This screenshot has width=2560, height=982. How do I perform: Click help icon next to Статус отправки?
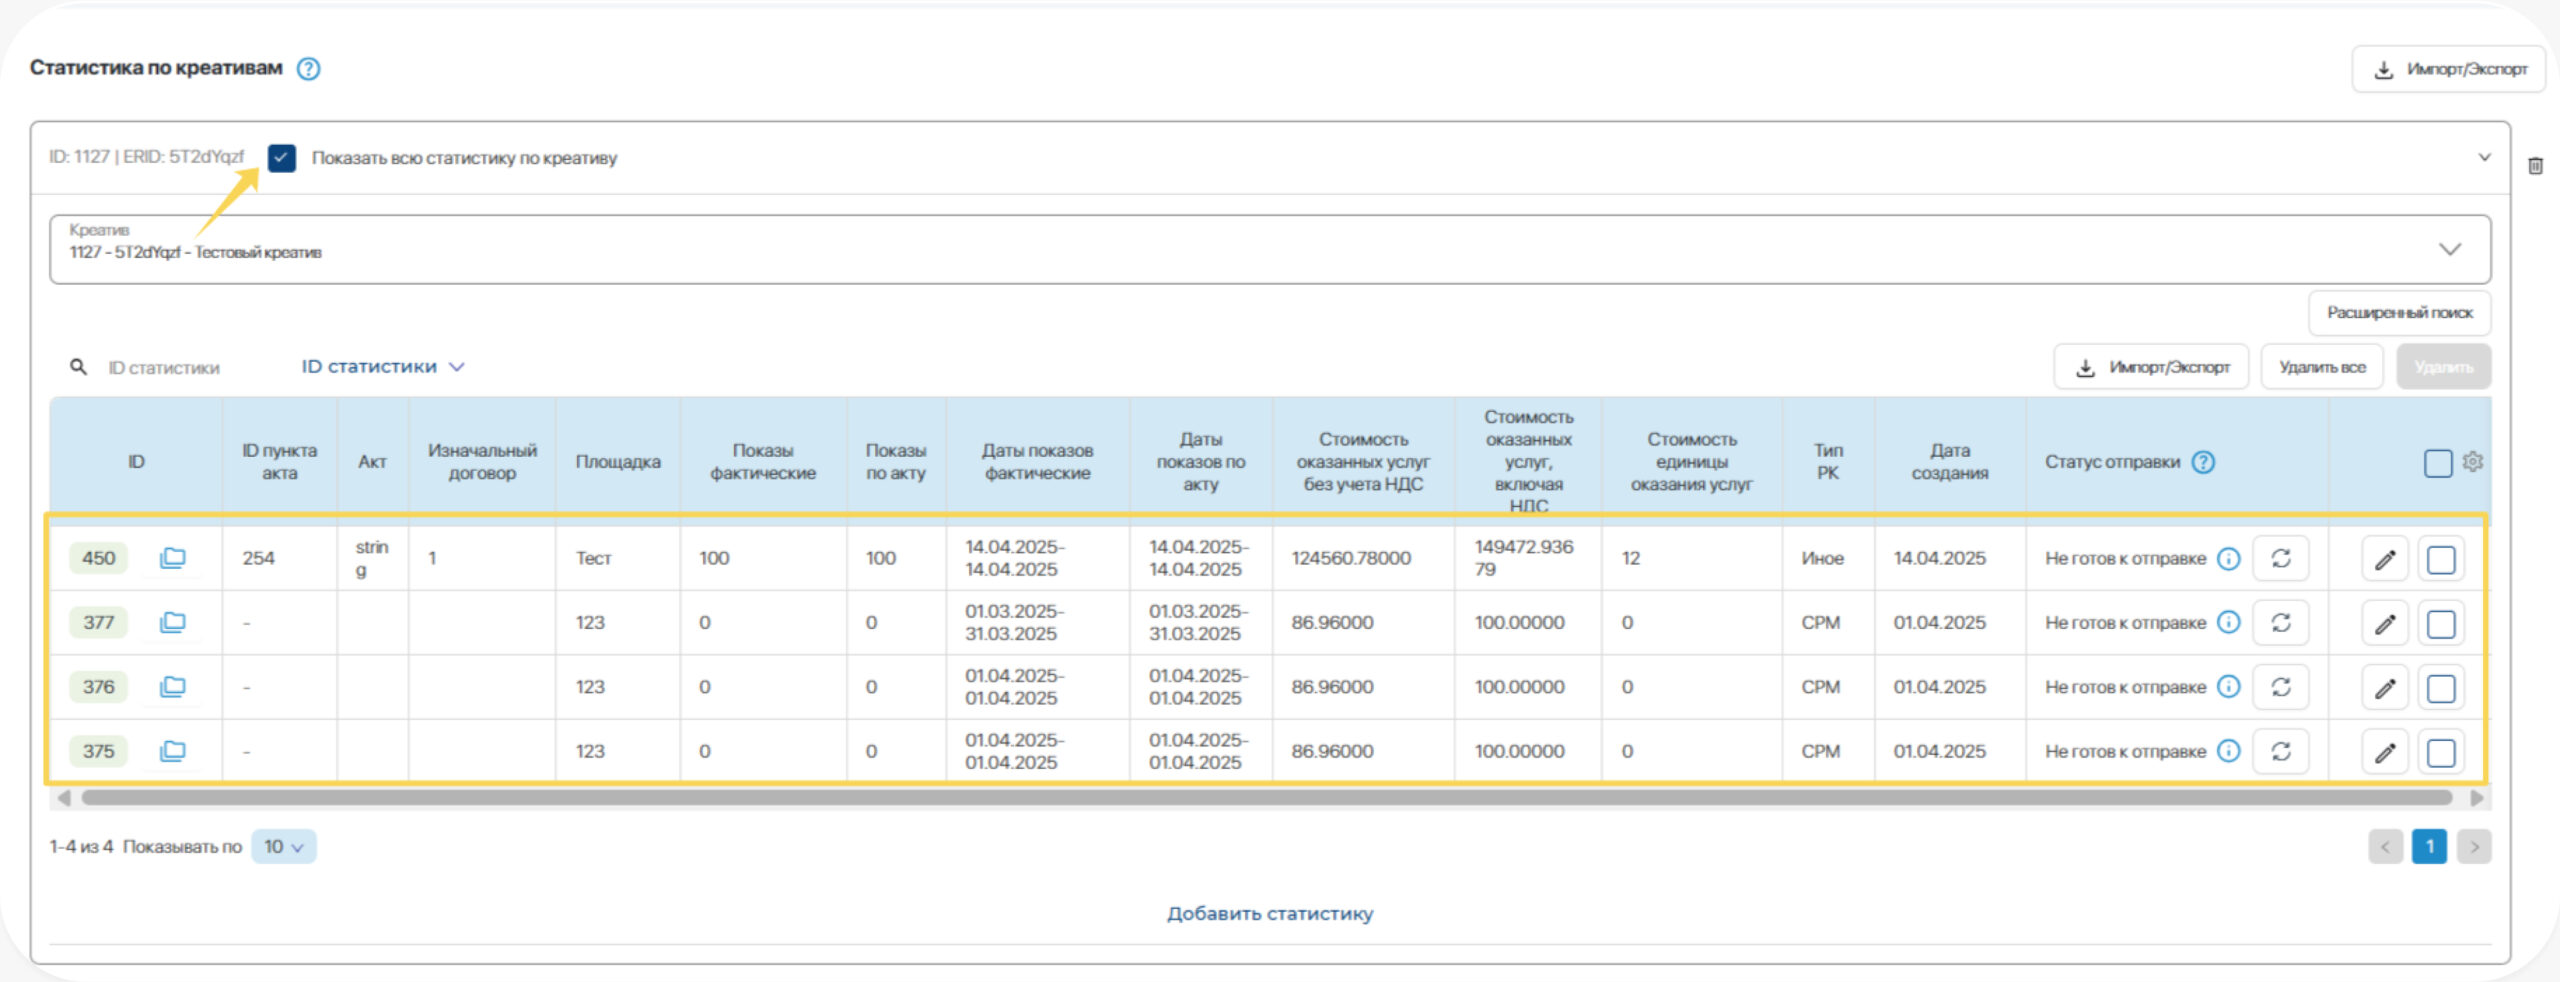pyautogui.click(x=2203, y=462)
